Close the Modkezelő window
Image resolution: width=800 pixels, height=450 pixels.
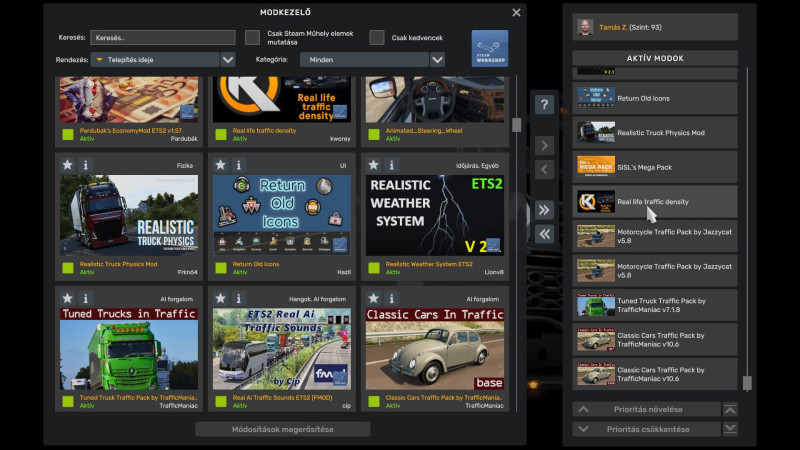coord(516,12)
